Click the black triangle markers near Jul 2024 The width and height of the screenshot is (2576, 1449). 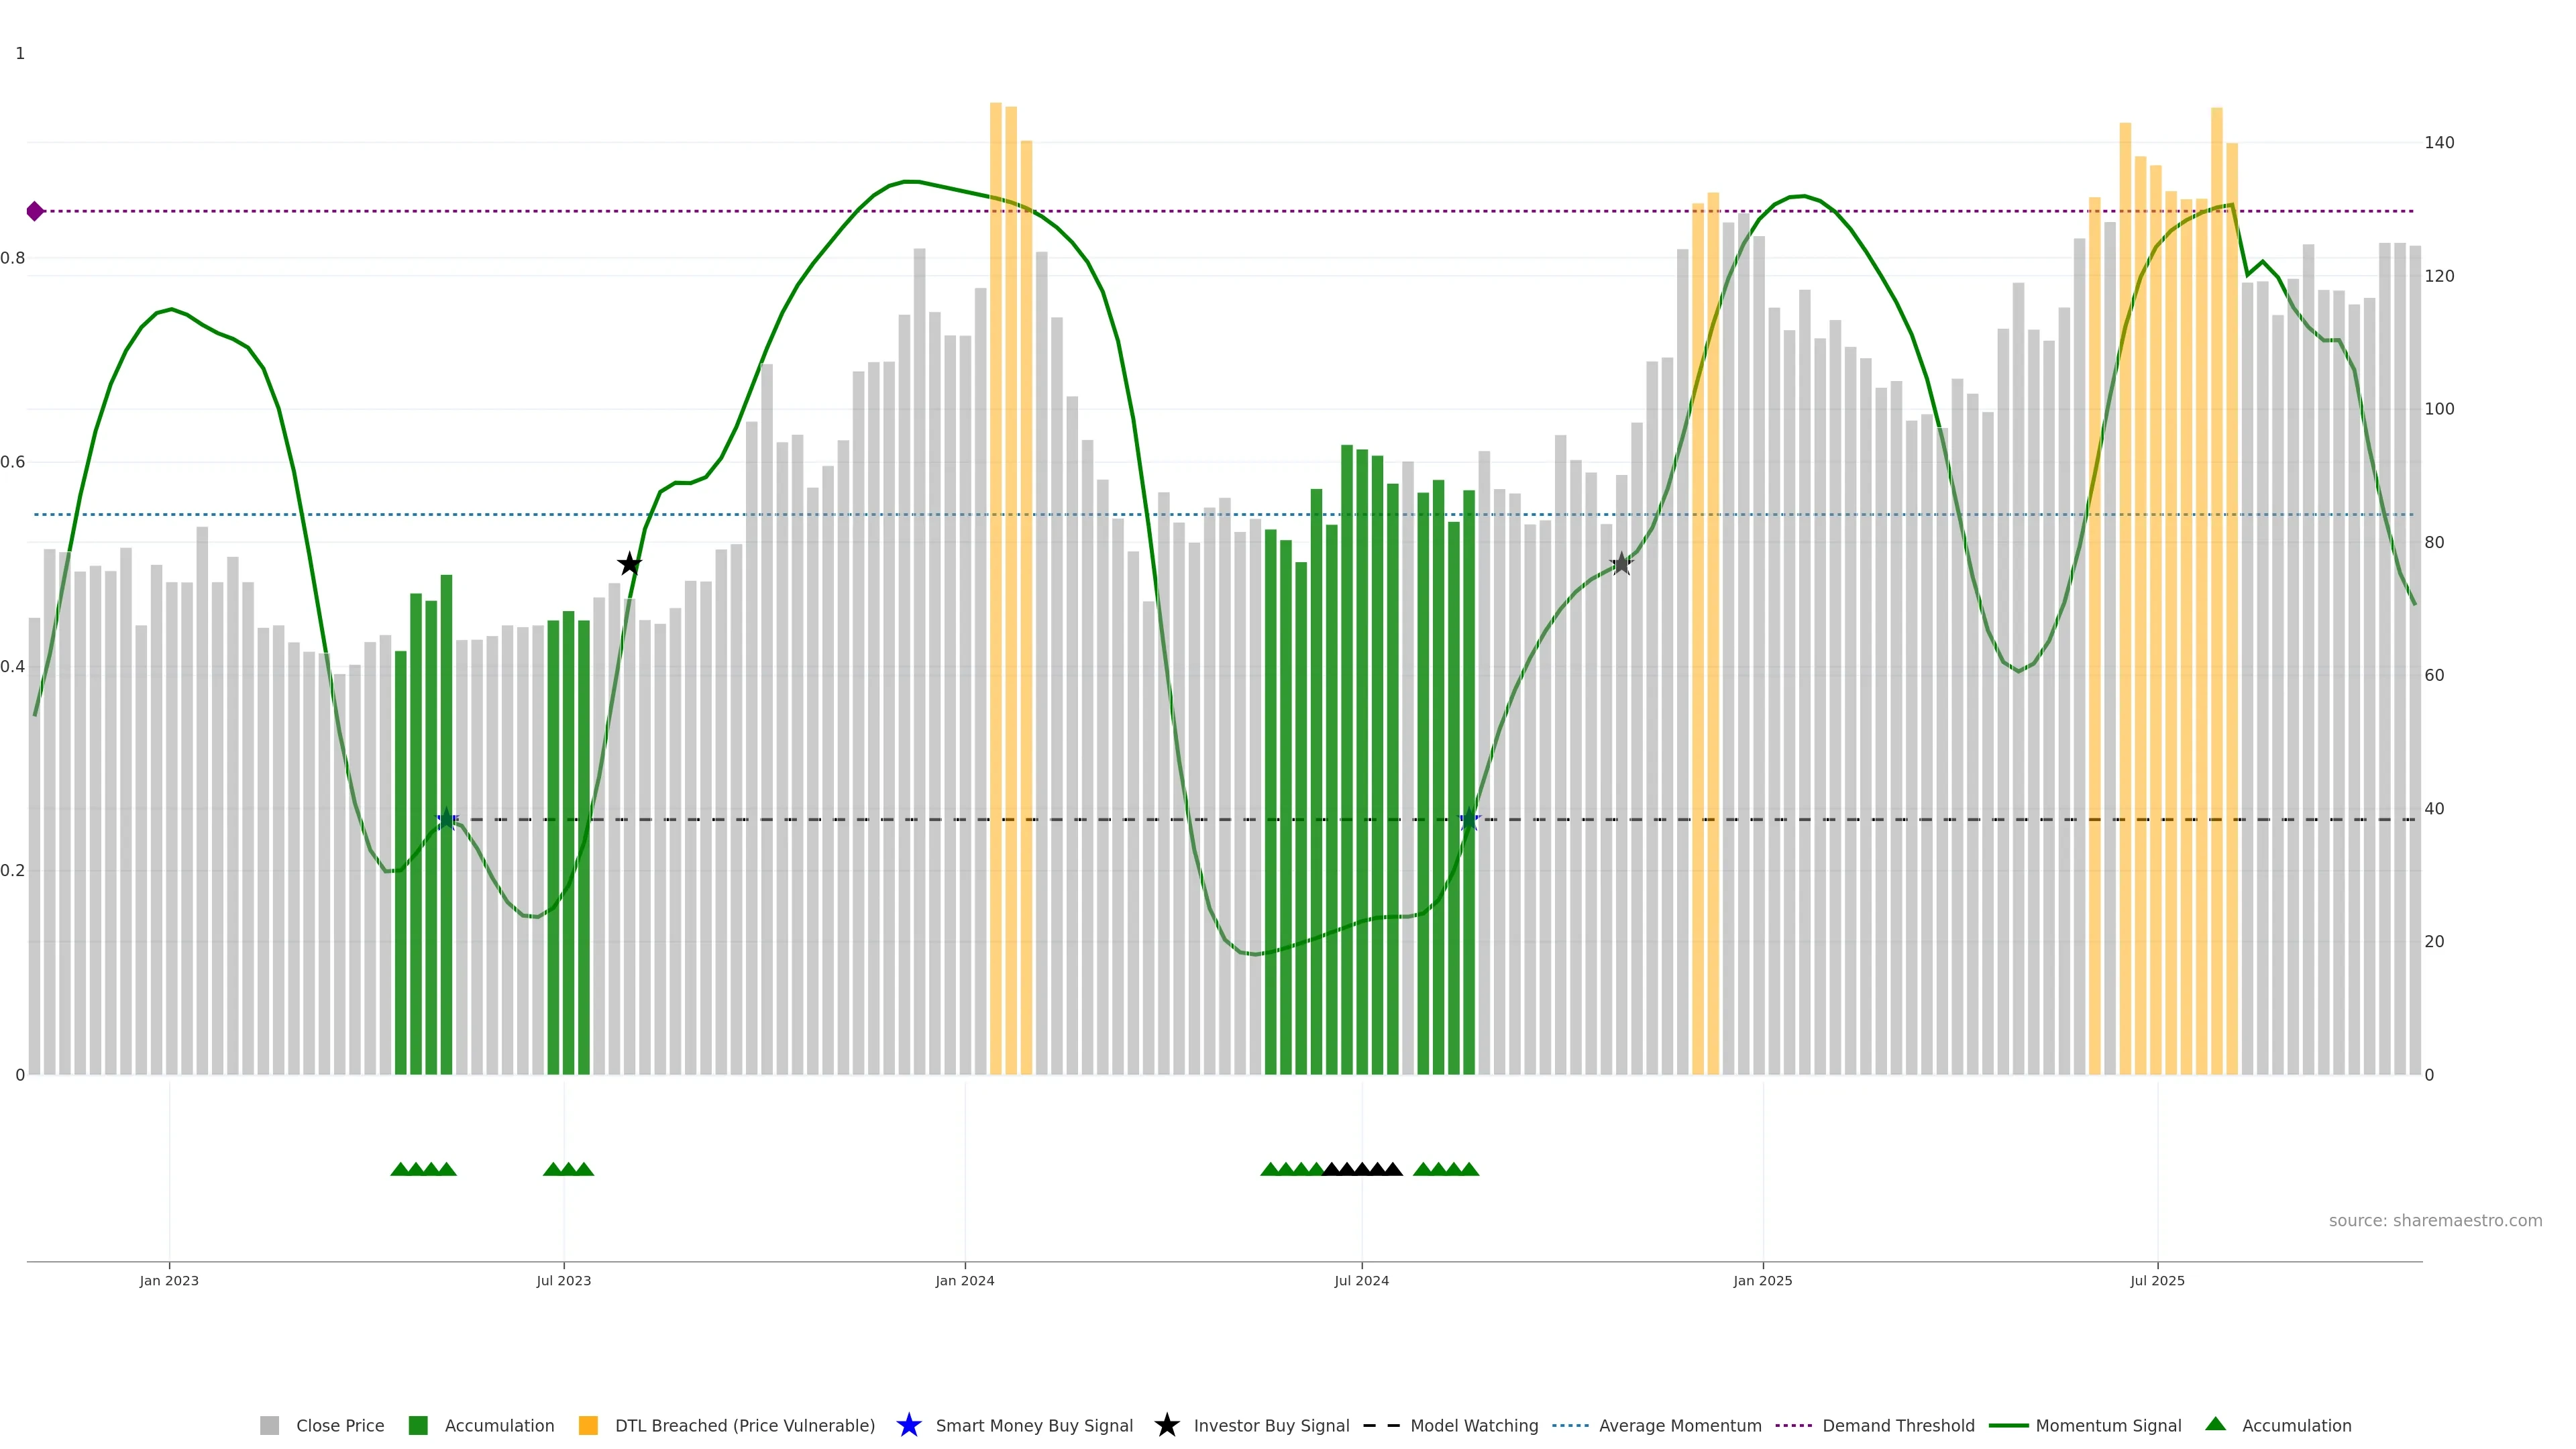point(1362,1169)
